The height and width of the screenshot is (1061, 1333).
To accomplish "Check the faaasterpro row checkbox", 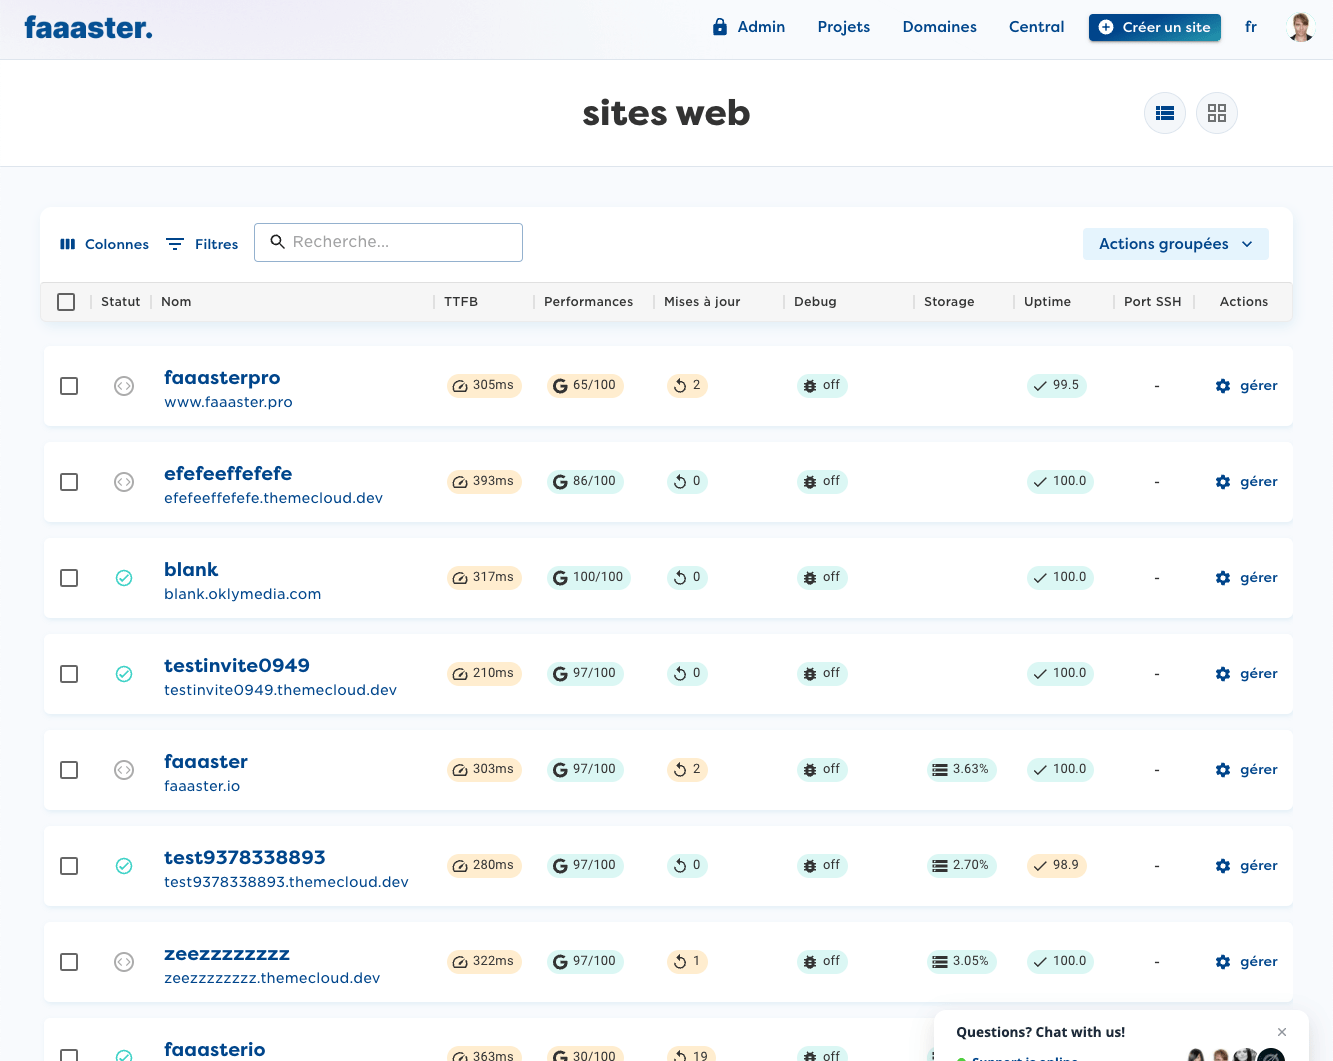I will click(x=69, y=386).
